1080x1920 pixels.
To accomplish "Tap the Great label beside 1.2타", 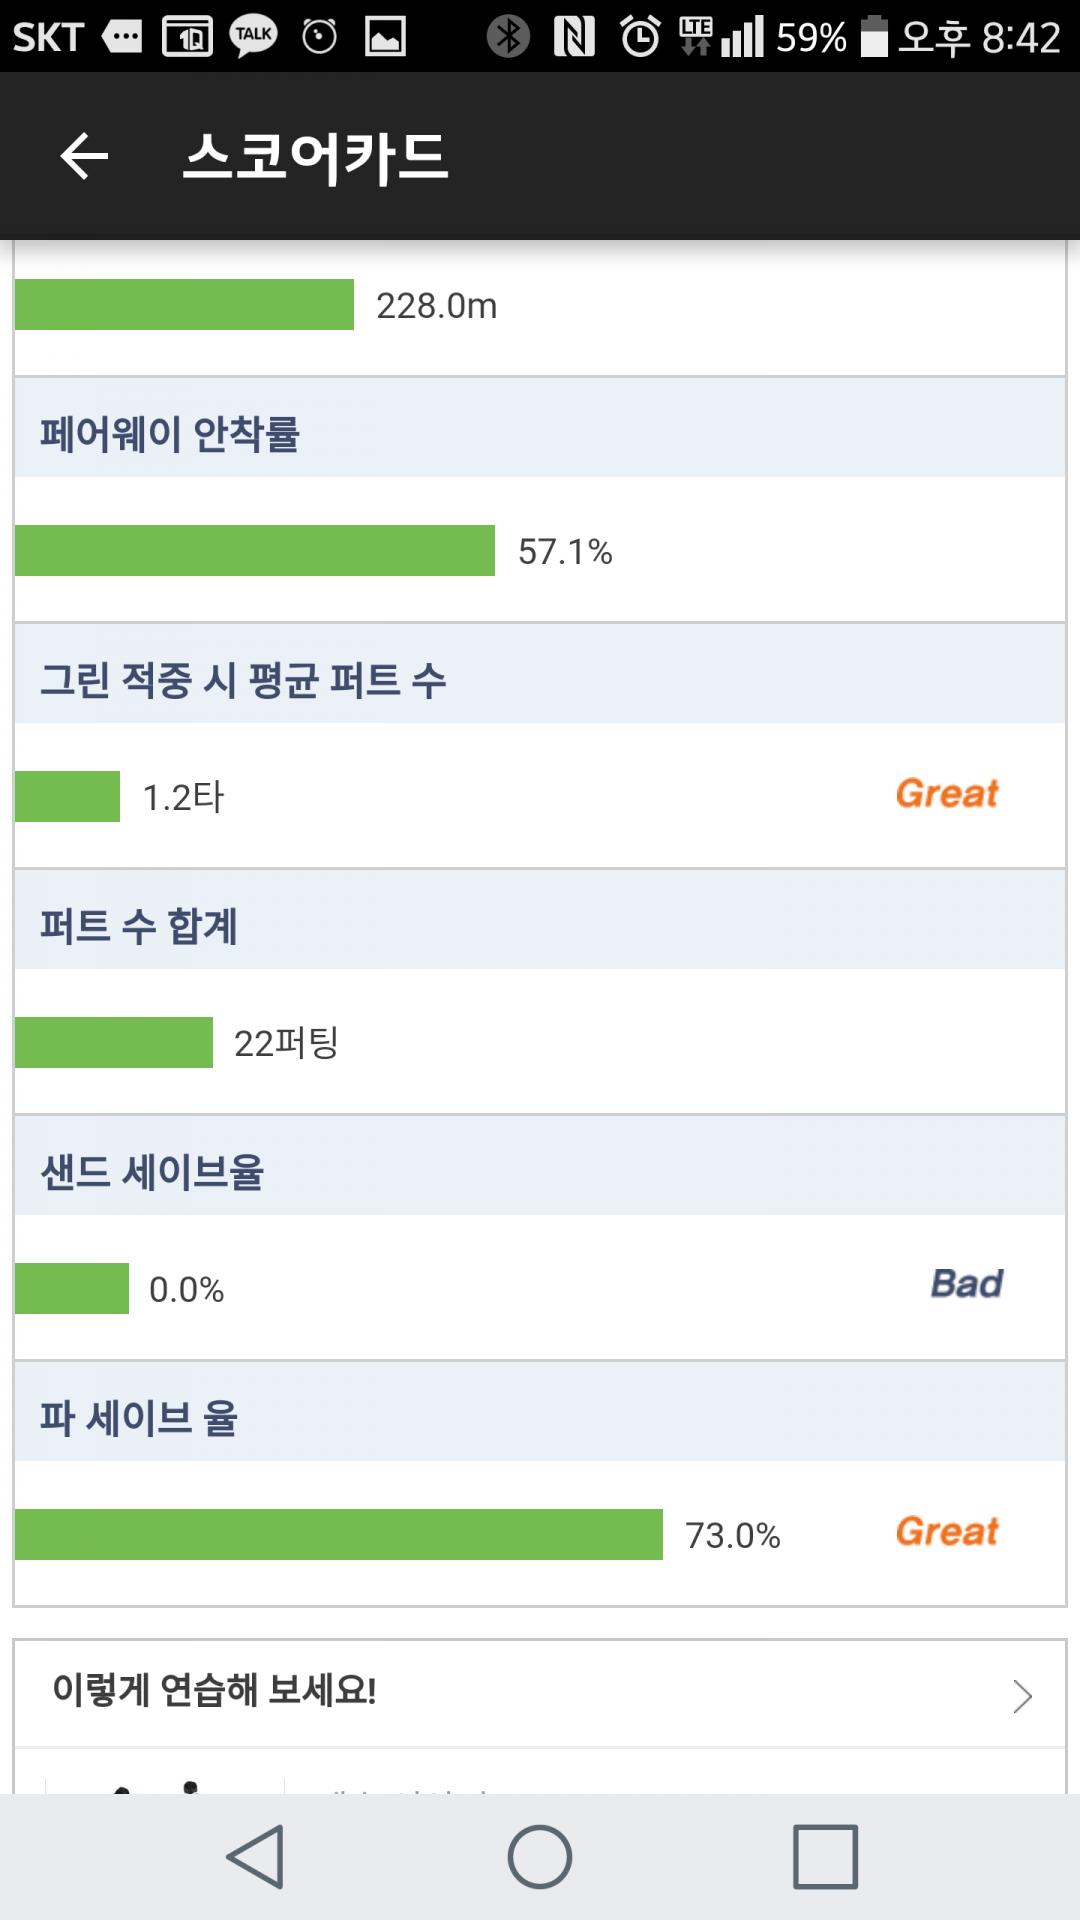I will [947, 794].
